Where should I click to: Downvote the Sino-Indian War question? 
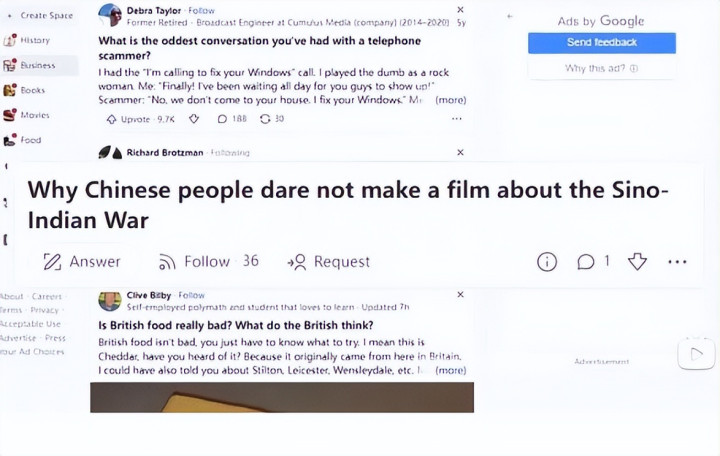click(637, 261)
